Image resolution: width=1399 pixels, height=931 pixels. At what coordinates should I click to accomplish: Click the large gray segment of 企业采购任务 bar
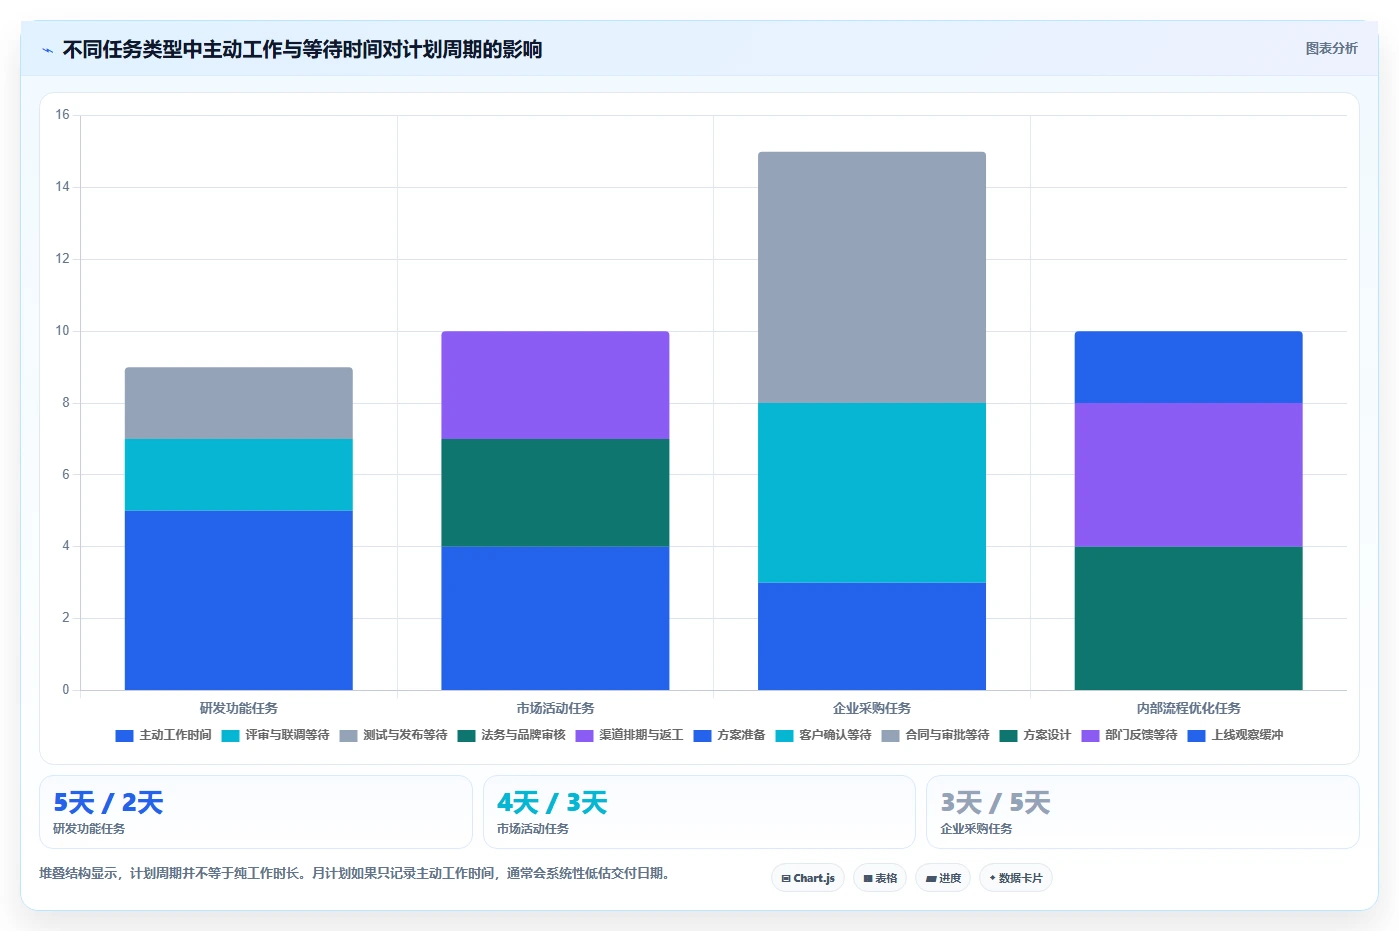tap(872, 278)
